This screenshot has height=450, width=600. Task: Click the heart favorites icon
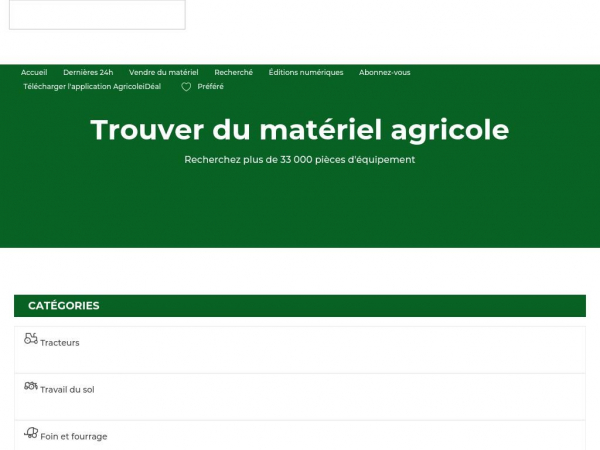[186, 87]
